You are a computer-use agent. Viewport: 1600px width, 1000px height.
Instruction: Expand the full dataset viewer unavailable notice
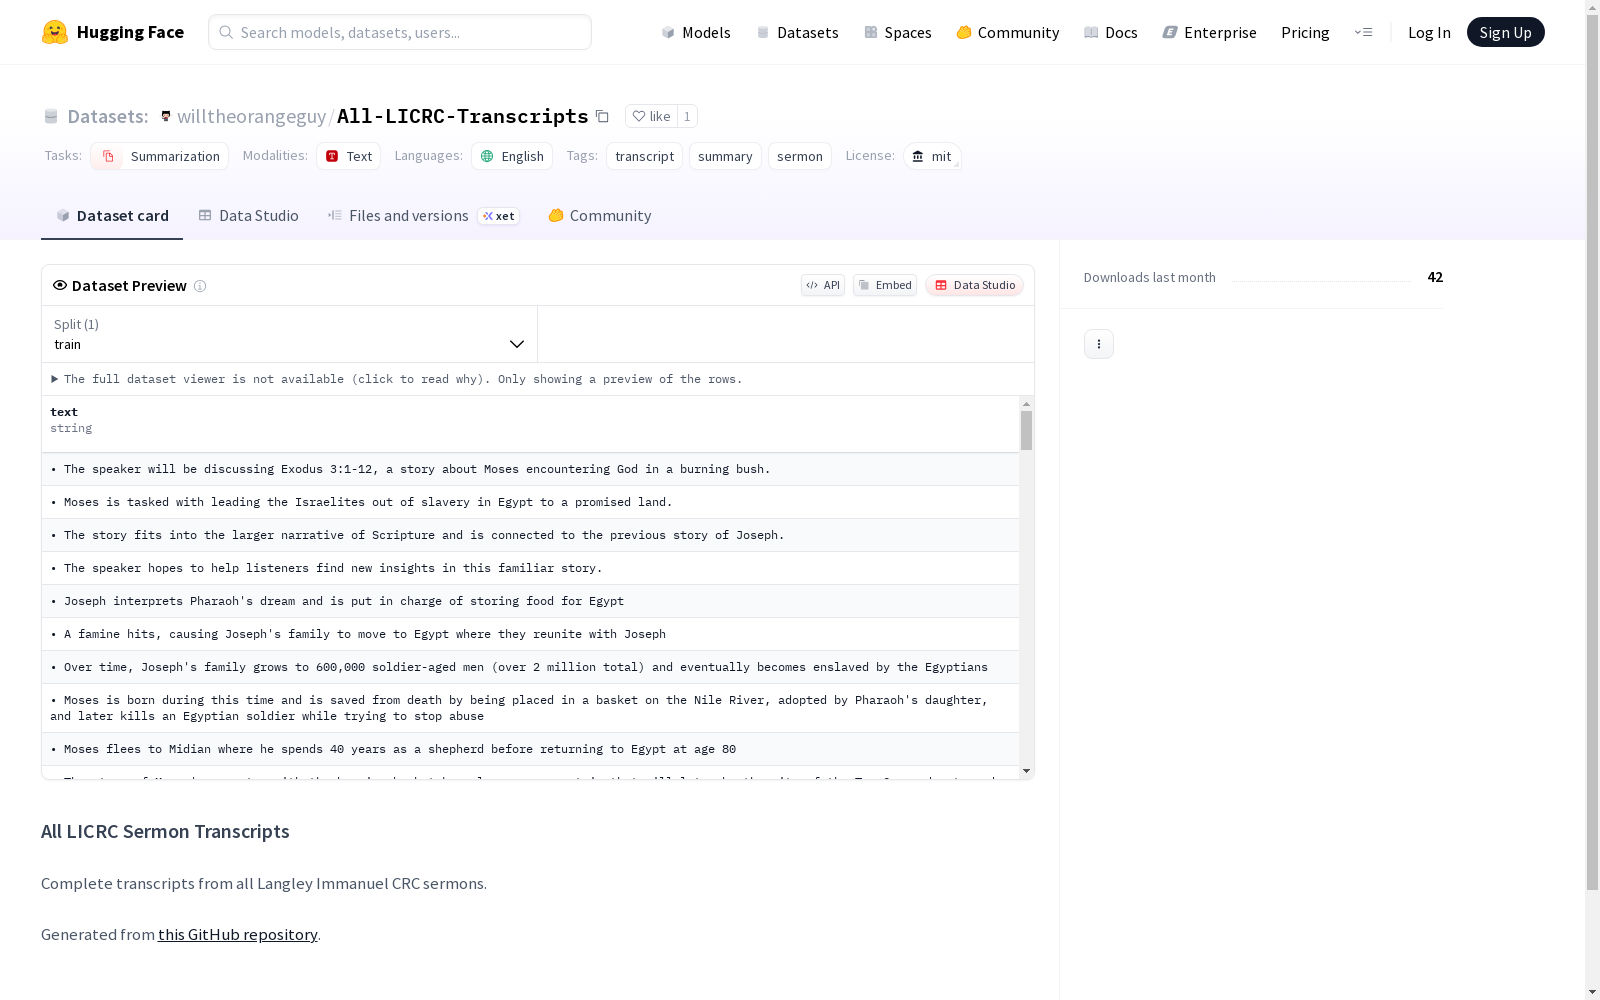[x=397, y=379]
